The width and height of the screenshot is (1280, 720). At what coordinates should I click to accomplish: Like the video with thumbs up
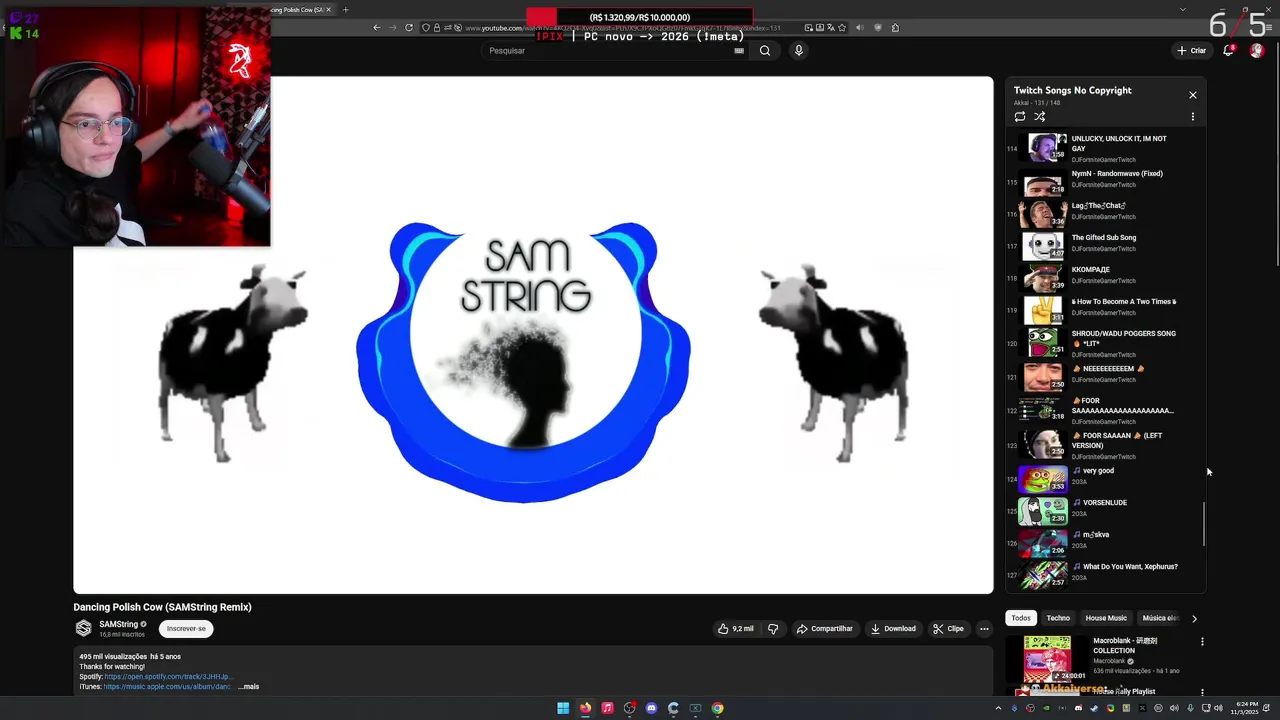pos(735,629)
